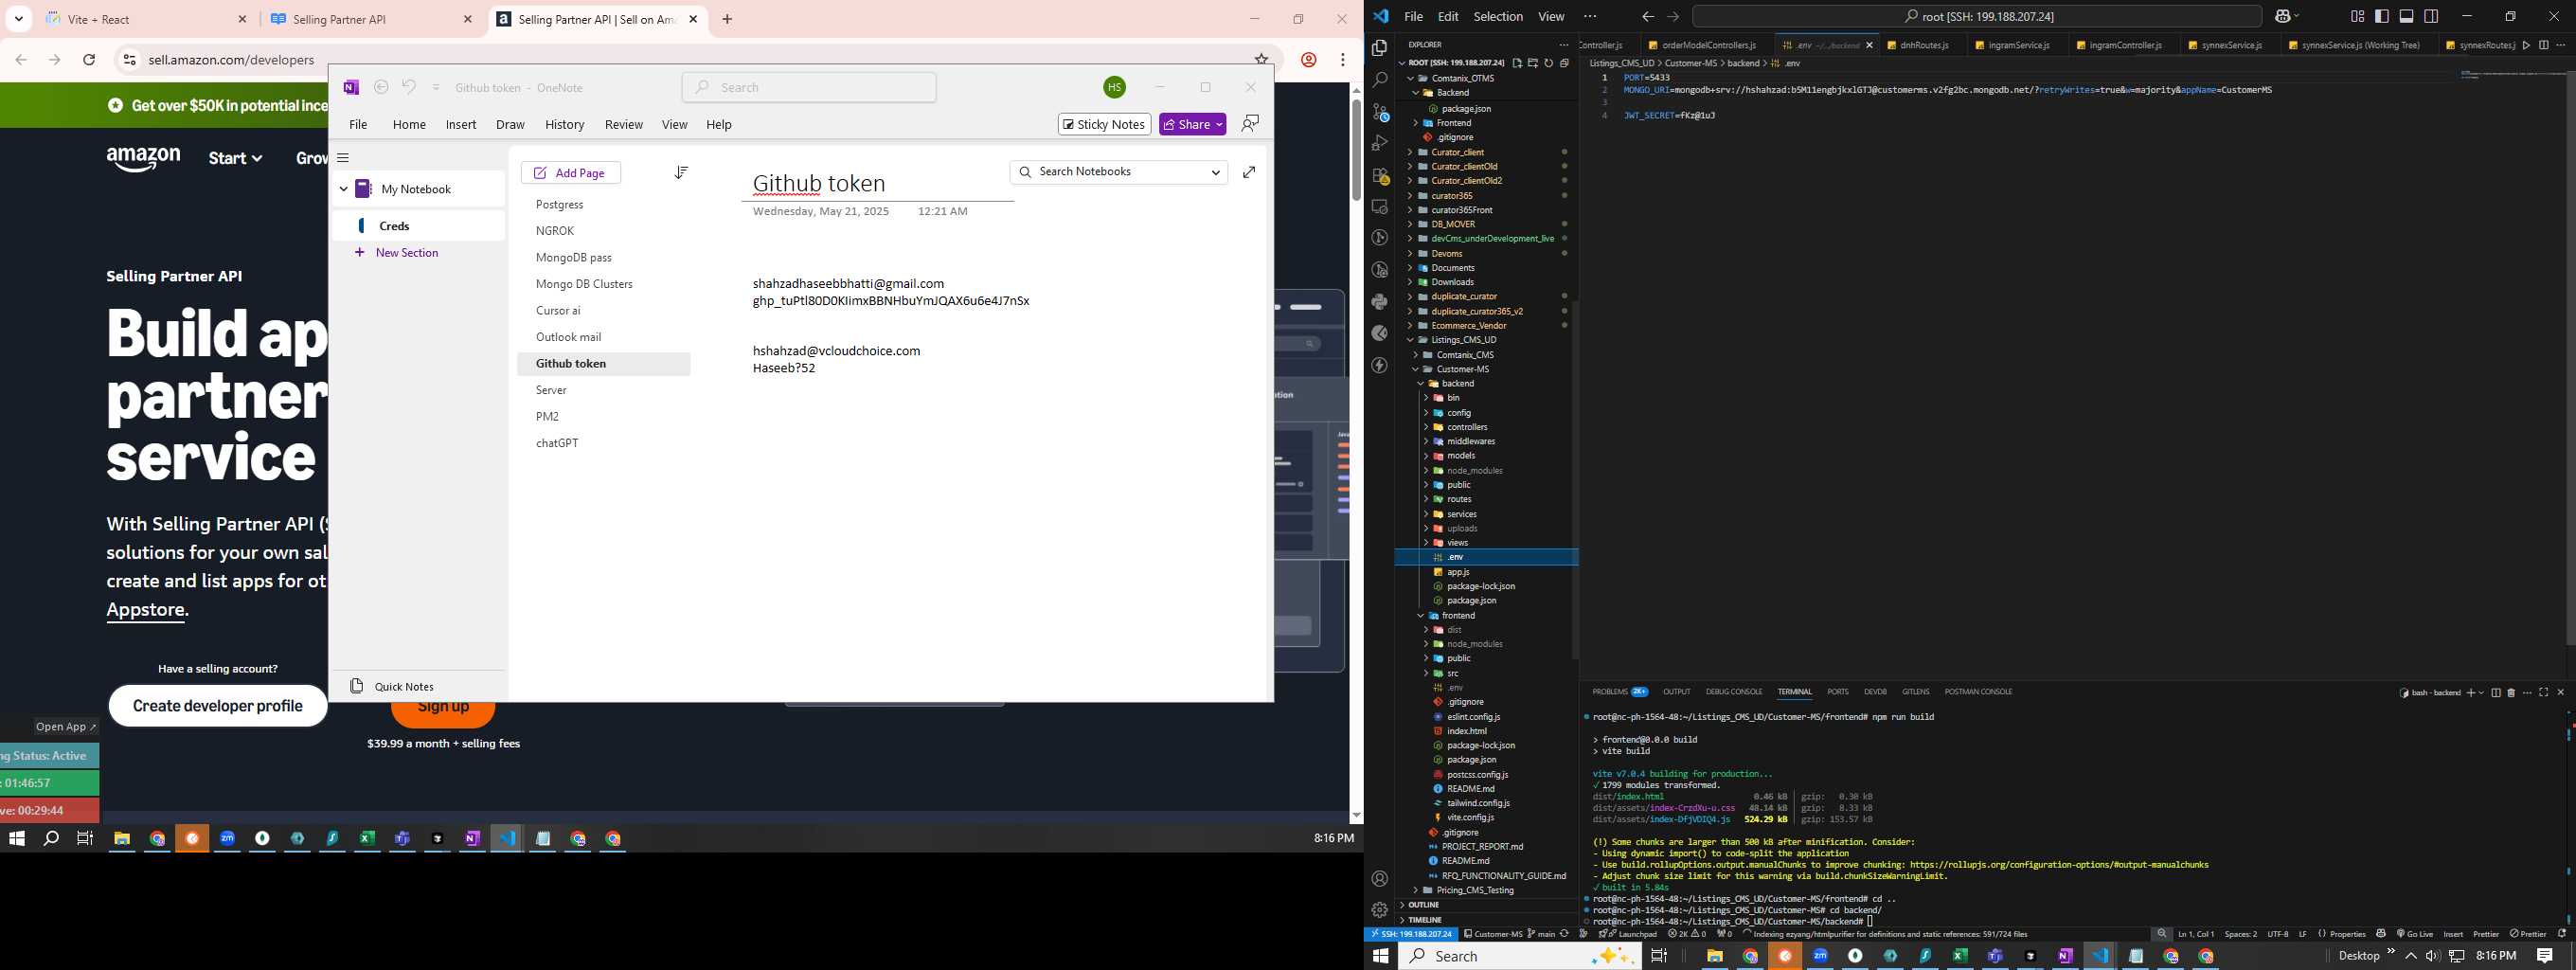Click OneNote back arrow in title bar
Viewport: 2576px width, 970px height.
[x=381, y=87]
